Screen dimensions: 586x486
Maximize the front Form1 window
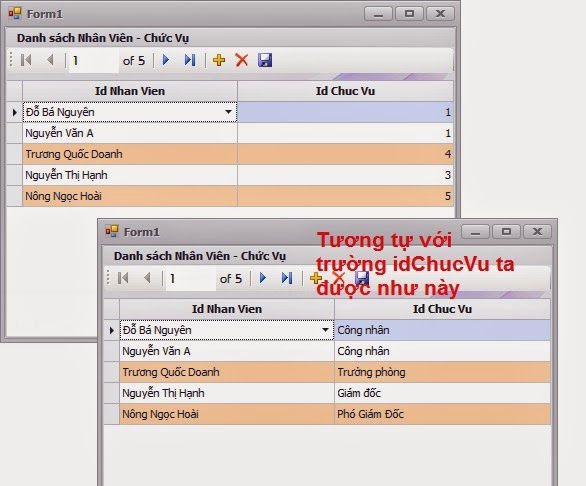pos(506,232)
